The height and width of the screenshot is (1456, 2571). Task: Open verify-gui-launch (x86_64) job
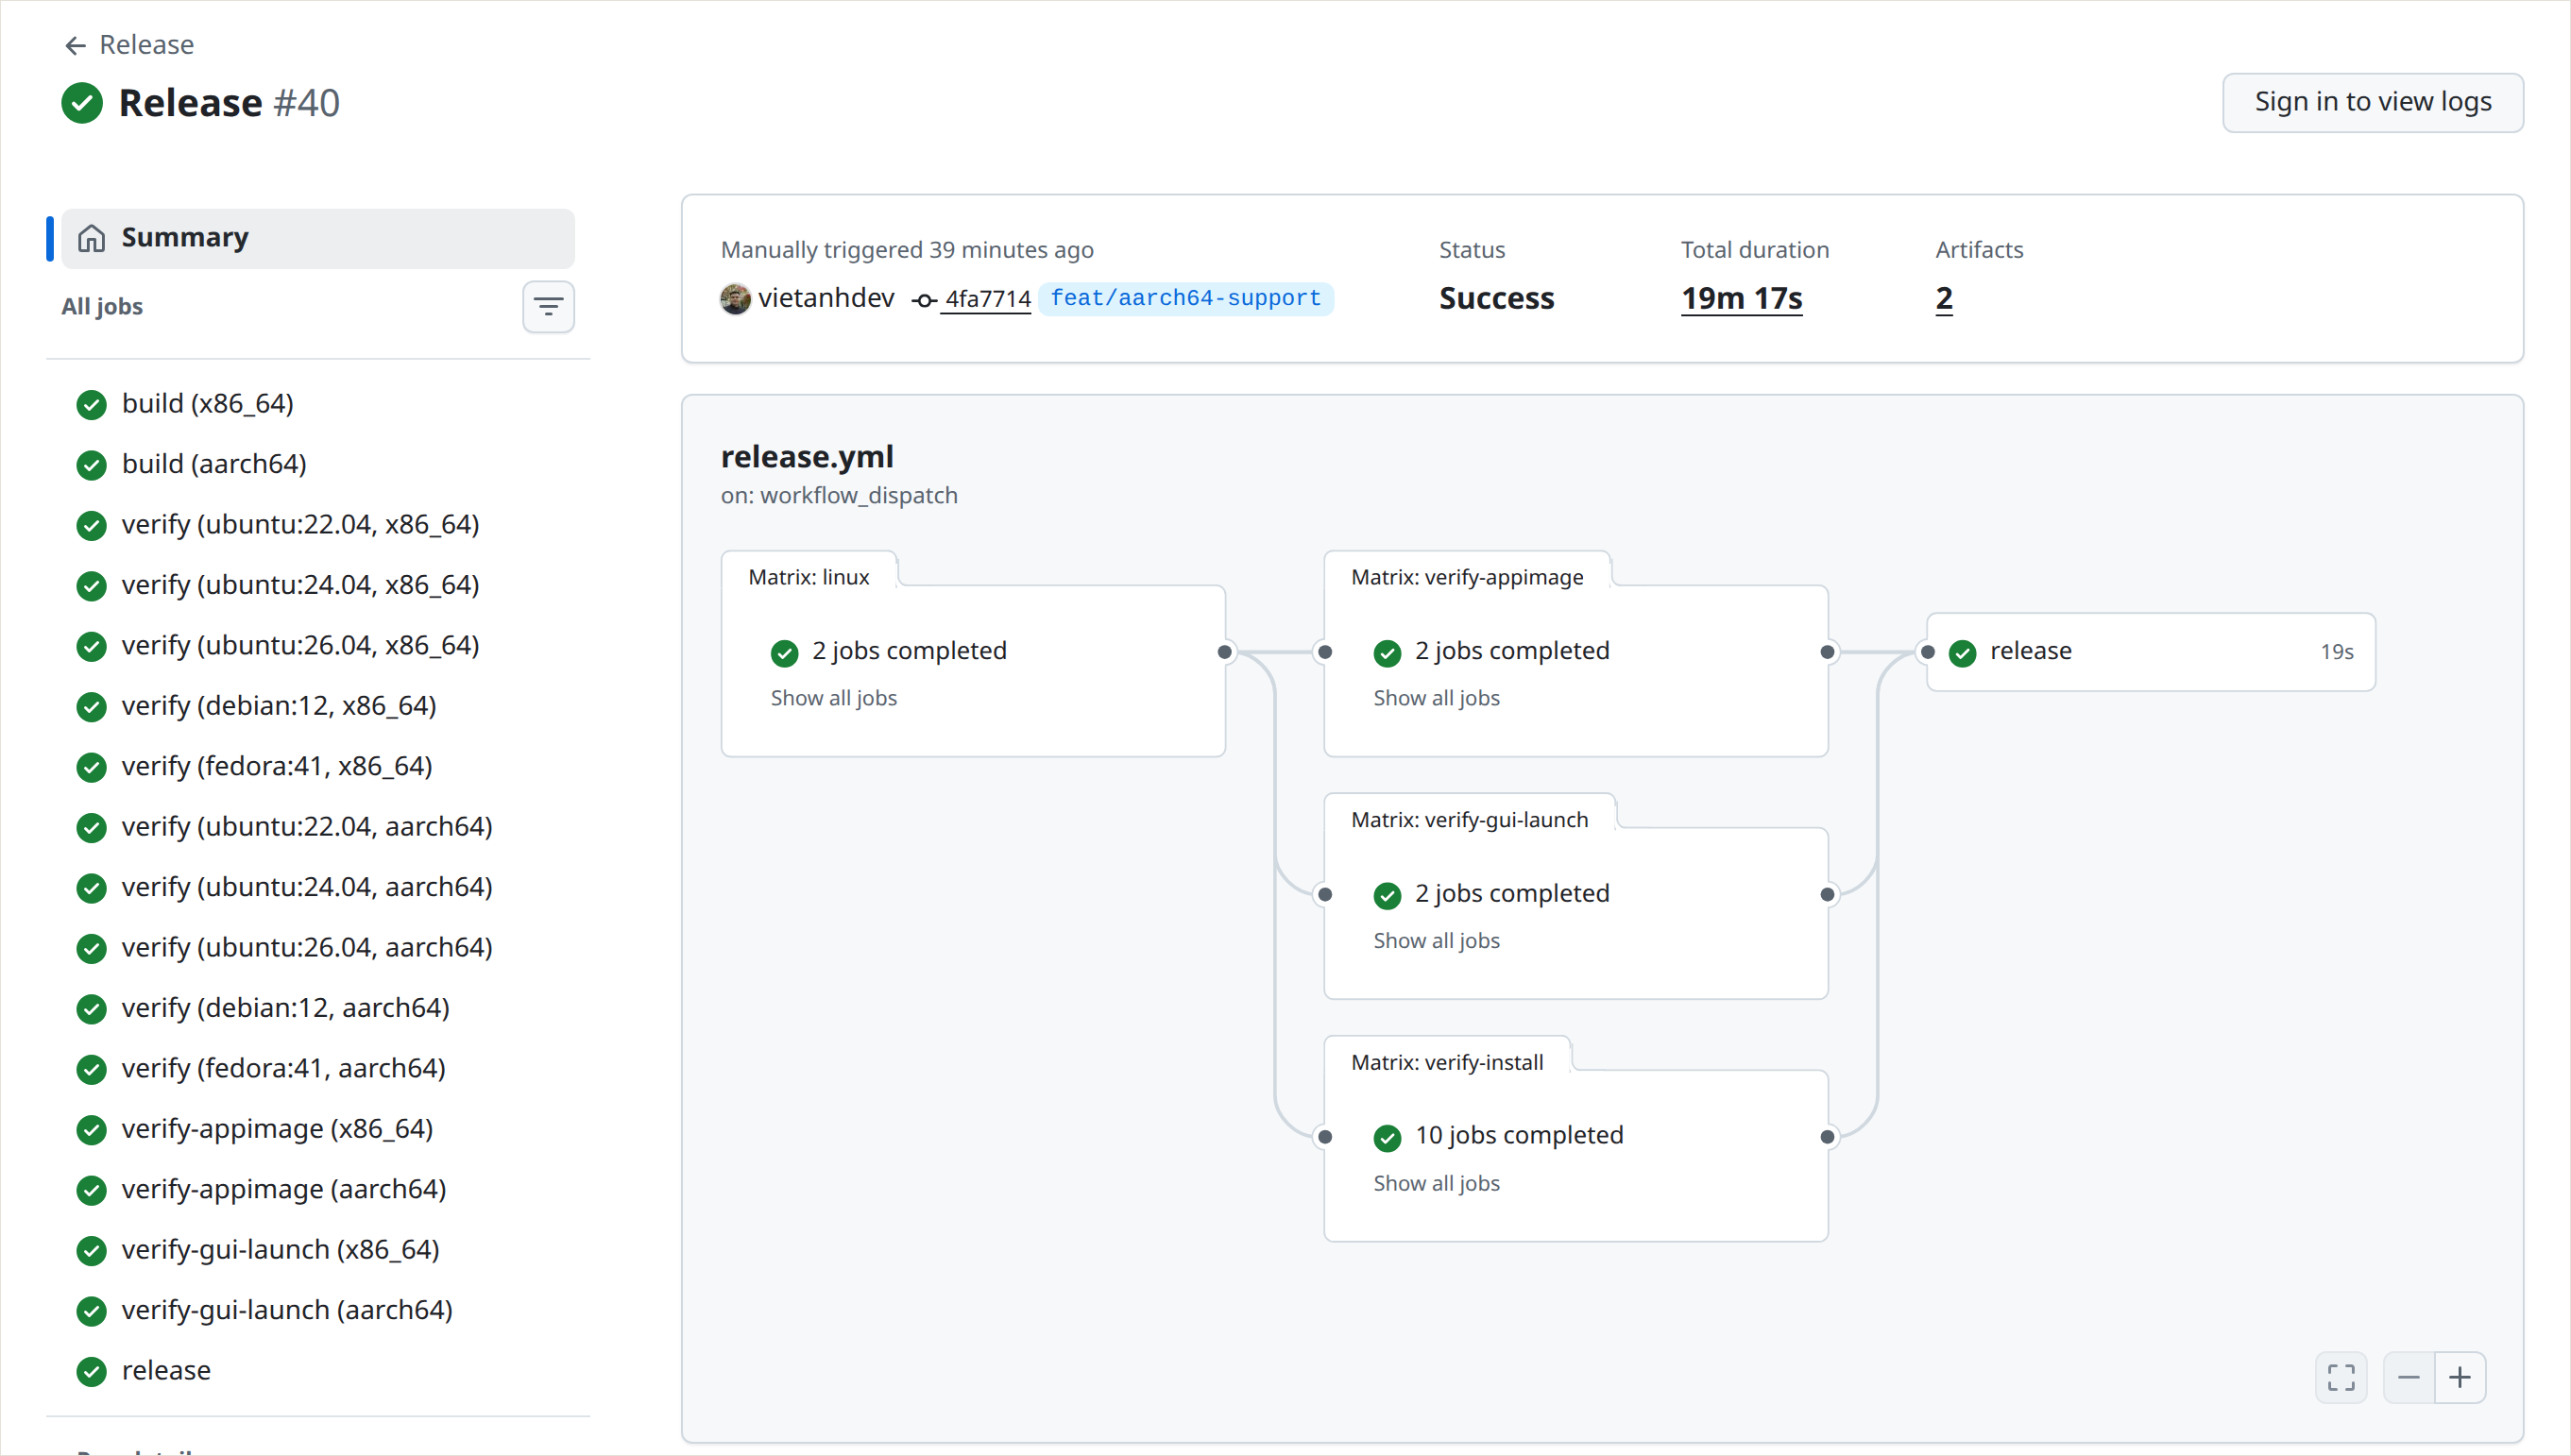(x=318, y=1250)
